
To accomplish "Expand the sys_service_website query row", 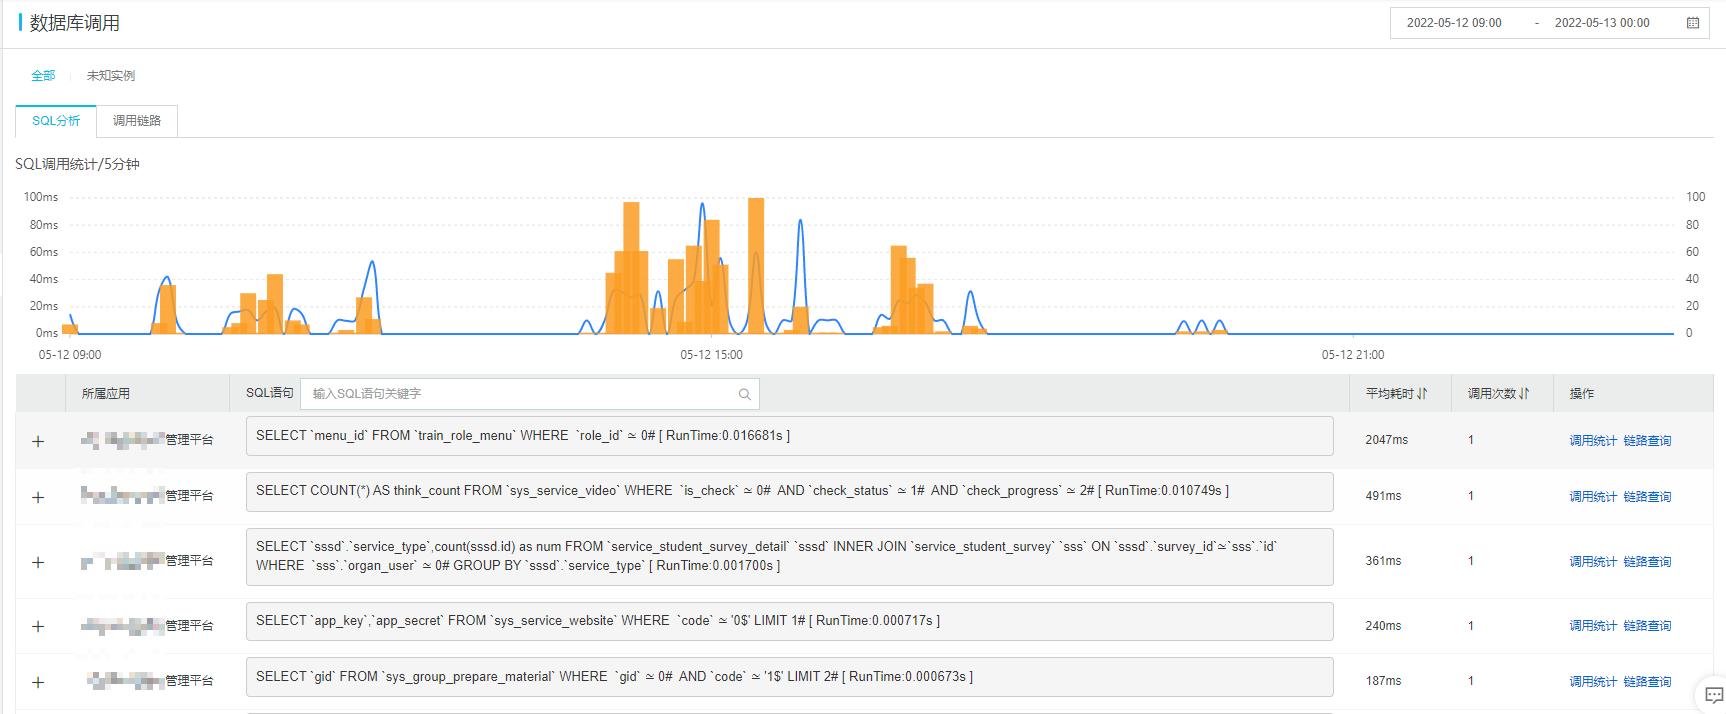I will (38, 626).
